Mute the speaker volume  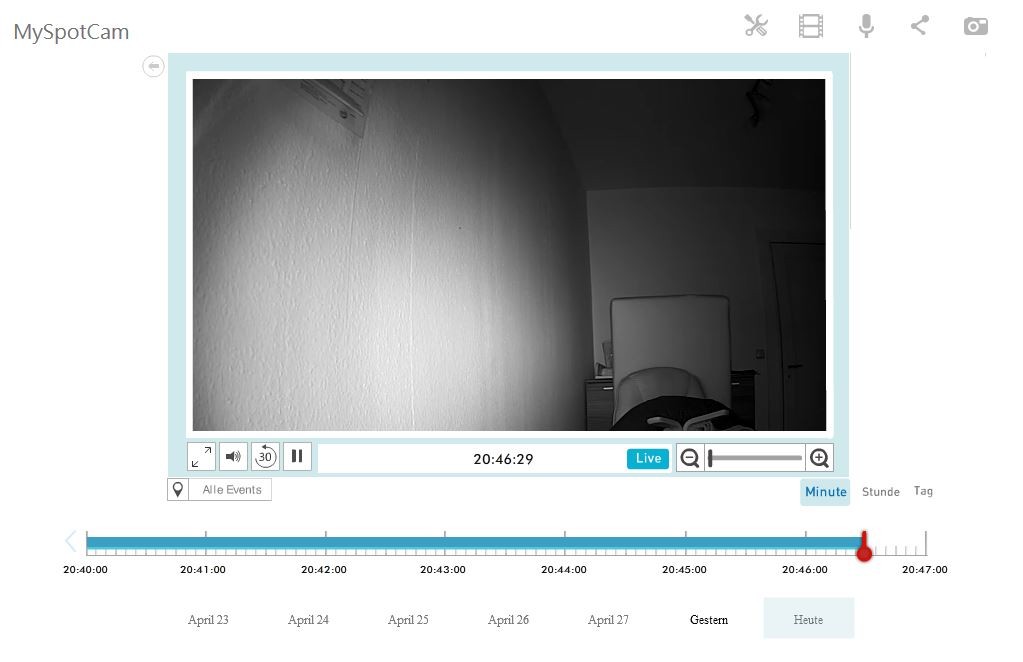pyautogui.click(x=233, y=457)
